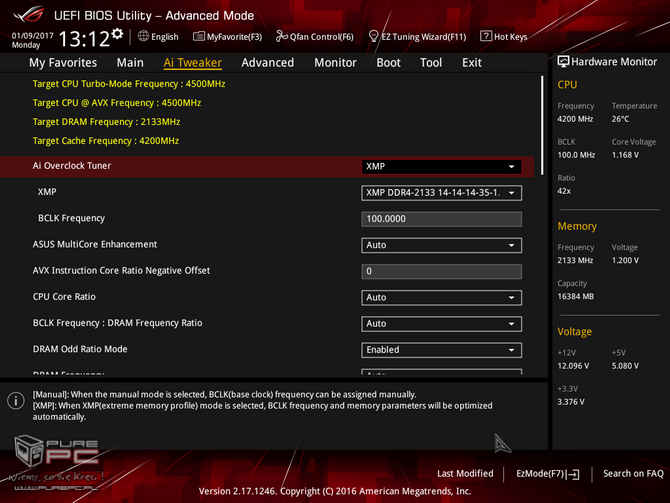Screen dimensions: 670x503
Task: Click Core Voltage value 1.168 V
Action: [625, 155]
